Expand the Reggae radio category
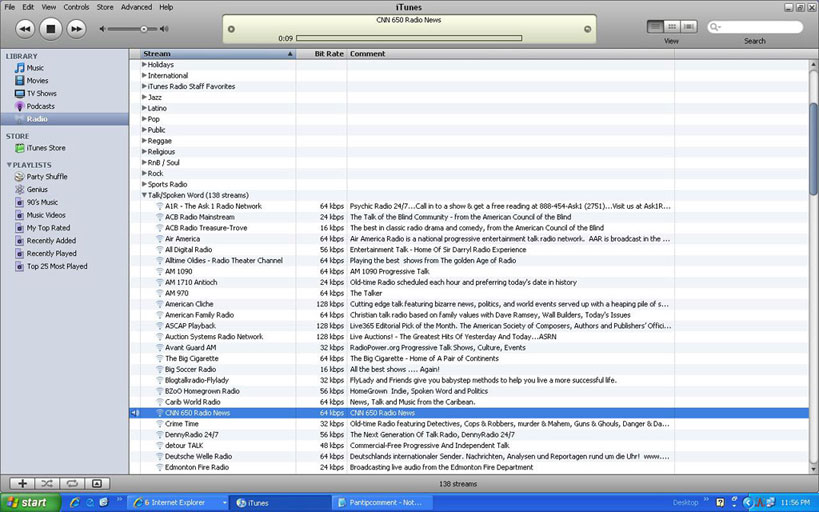The image size is (819, 512). click(144, 141)
